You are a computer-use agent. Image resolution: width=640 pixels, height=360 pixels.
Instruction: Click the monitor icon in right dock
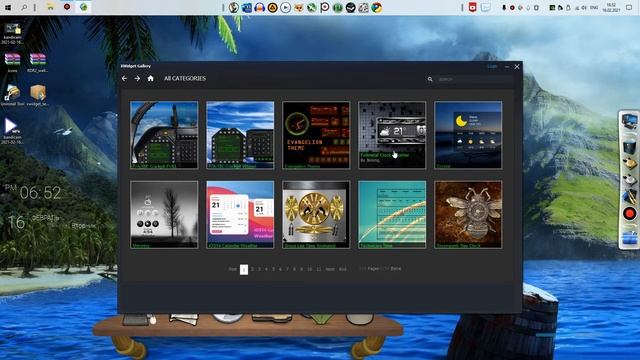pos(629,121)
